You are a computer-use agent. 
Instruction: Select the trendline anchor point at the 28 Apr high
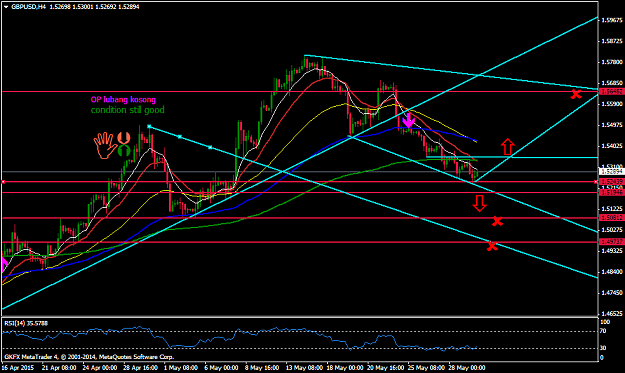(149, 127)
